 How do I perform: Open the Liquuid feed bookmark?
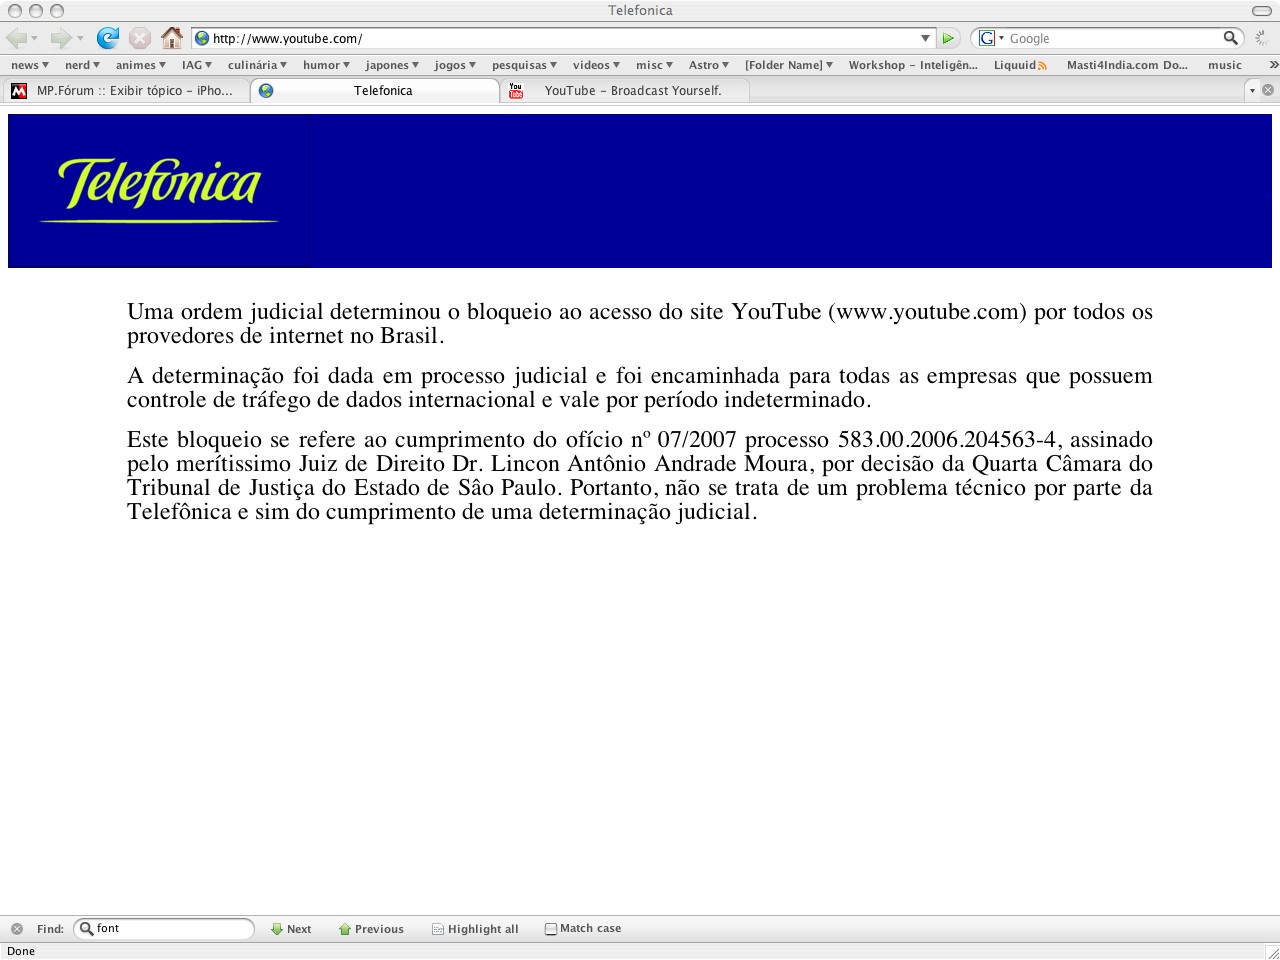[1020, 65]
